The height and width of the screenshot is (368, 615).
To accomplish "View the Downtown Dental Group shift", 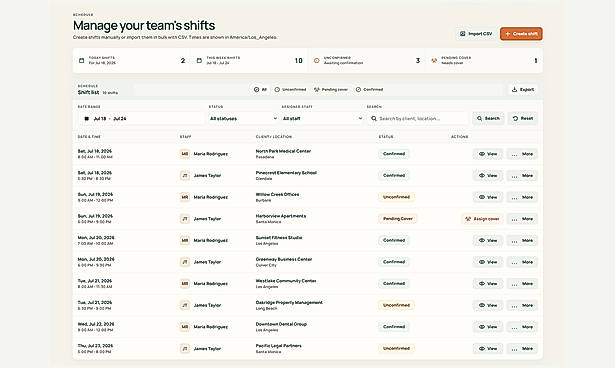I will (x=488, y=326).
